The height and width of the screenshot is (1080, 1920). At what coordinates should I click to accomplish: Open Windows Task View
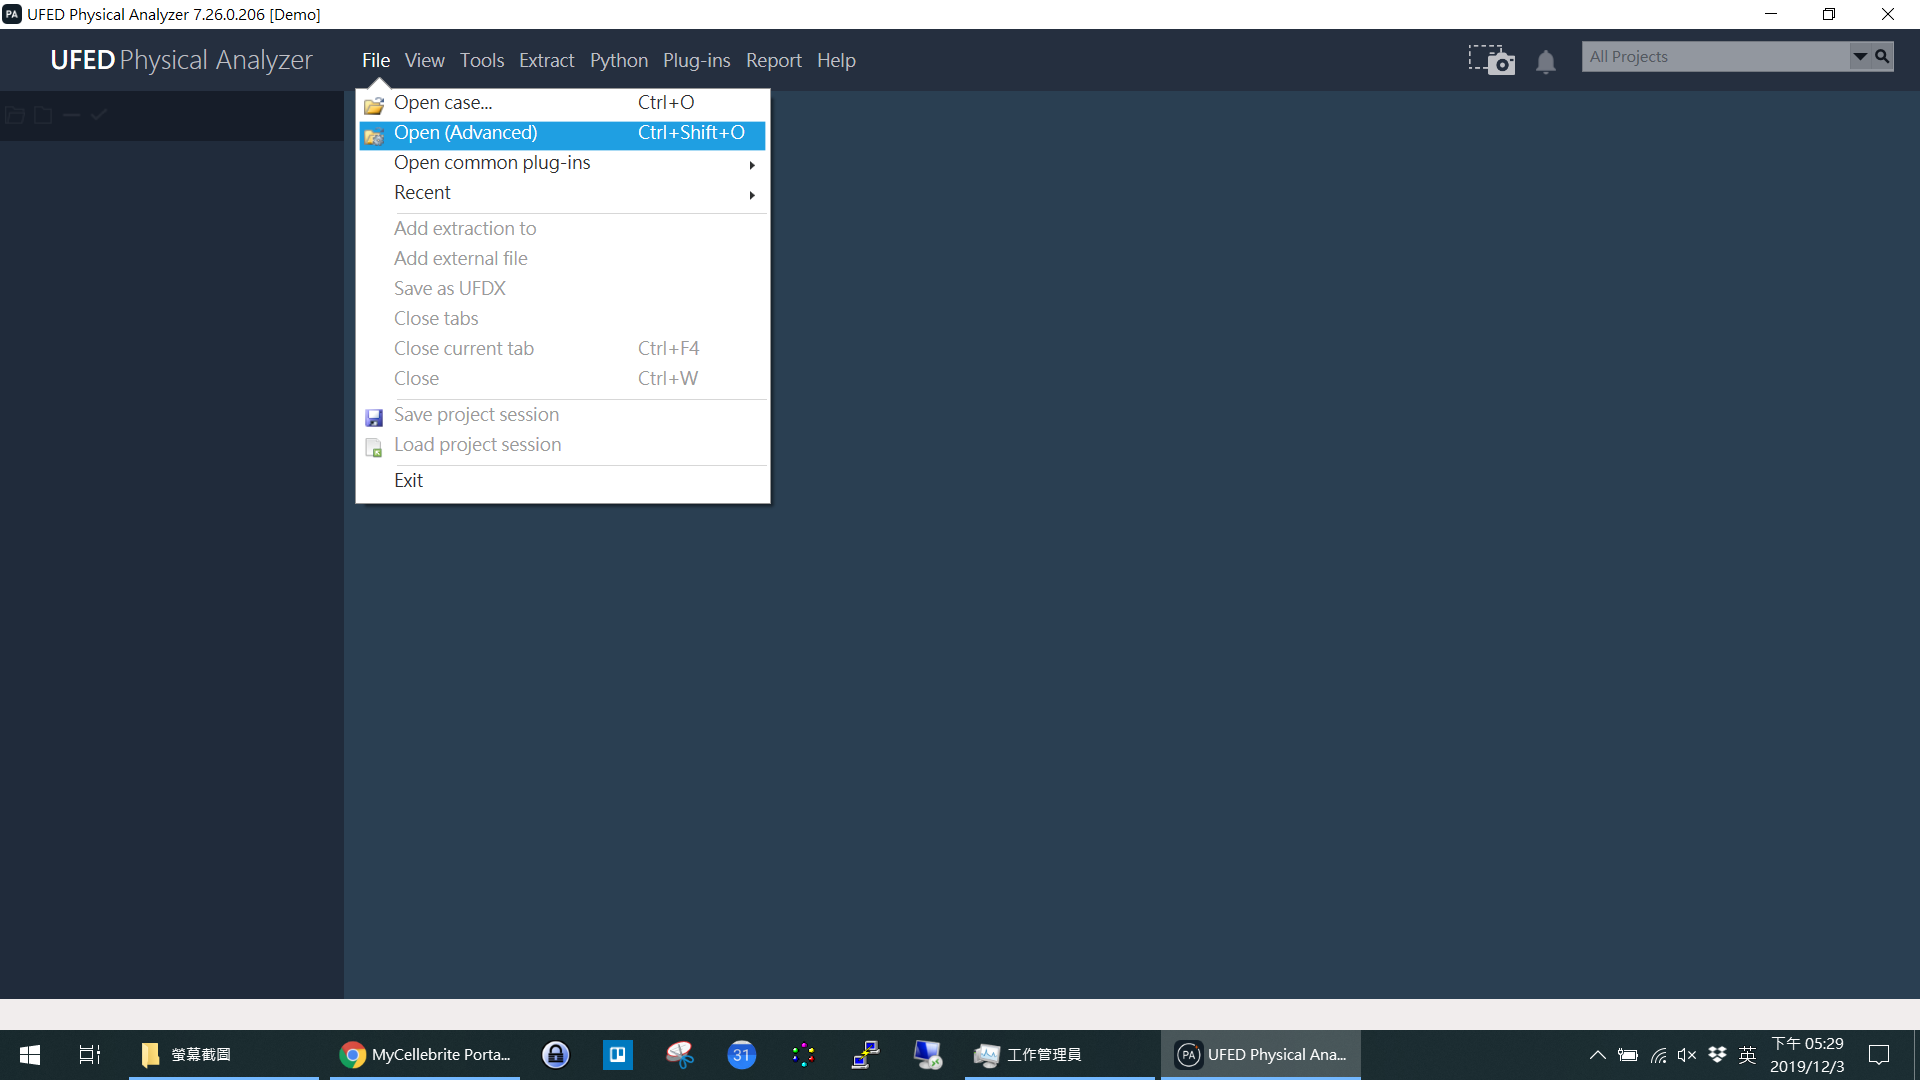(x=90, y=1055)
